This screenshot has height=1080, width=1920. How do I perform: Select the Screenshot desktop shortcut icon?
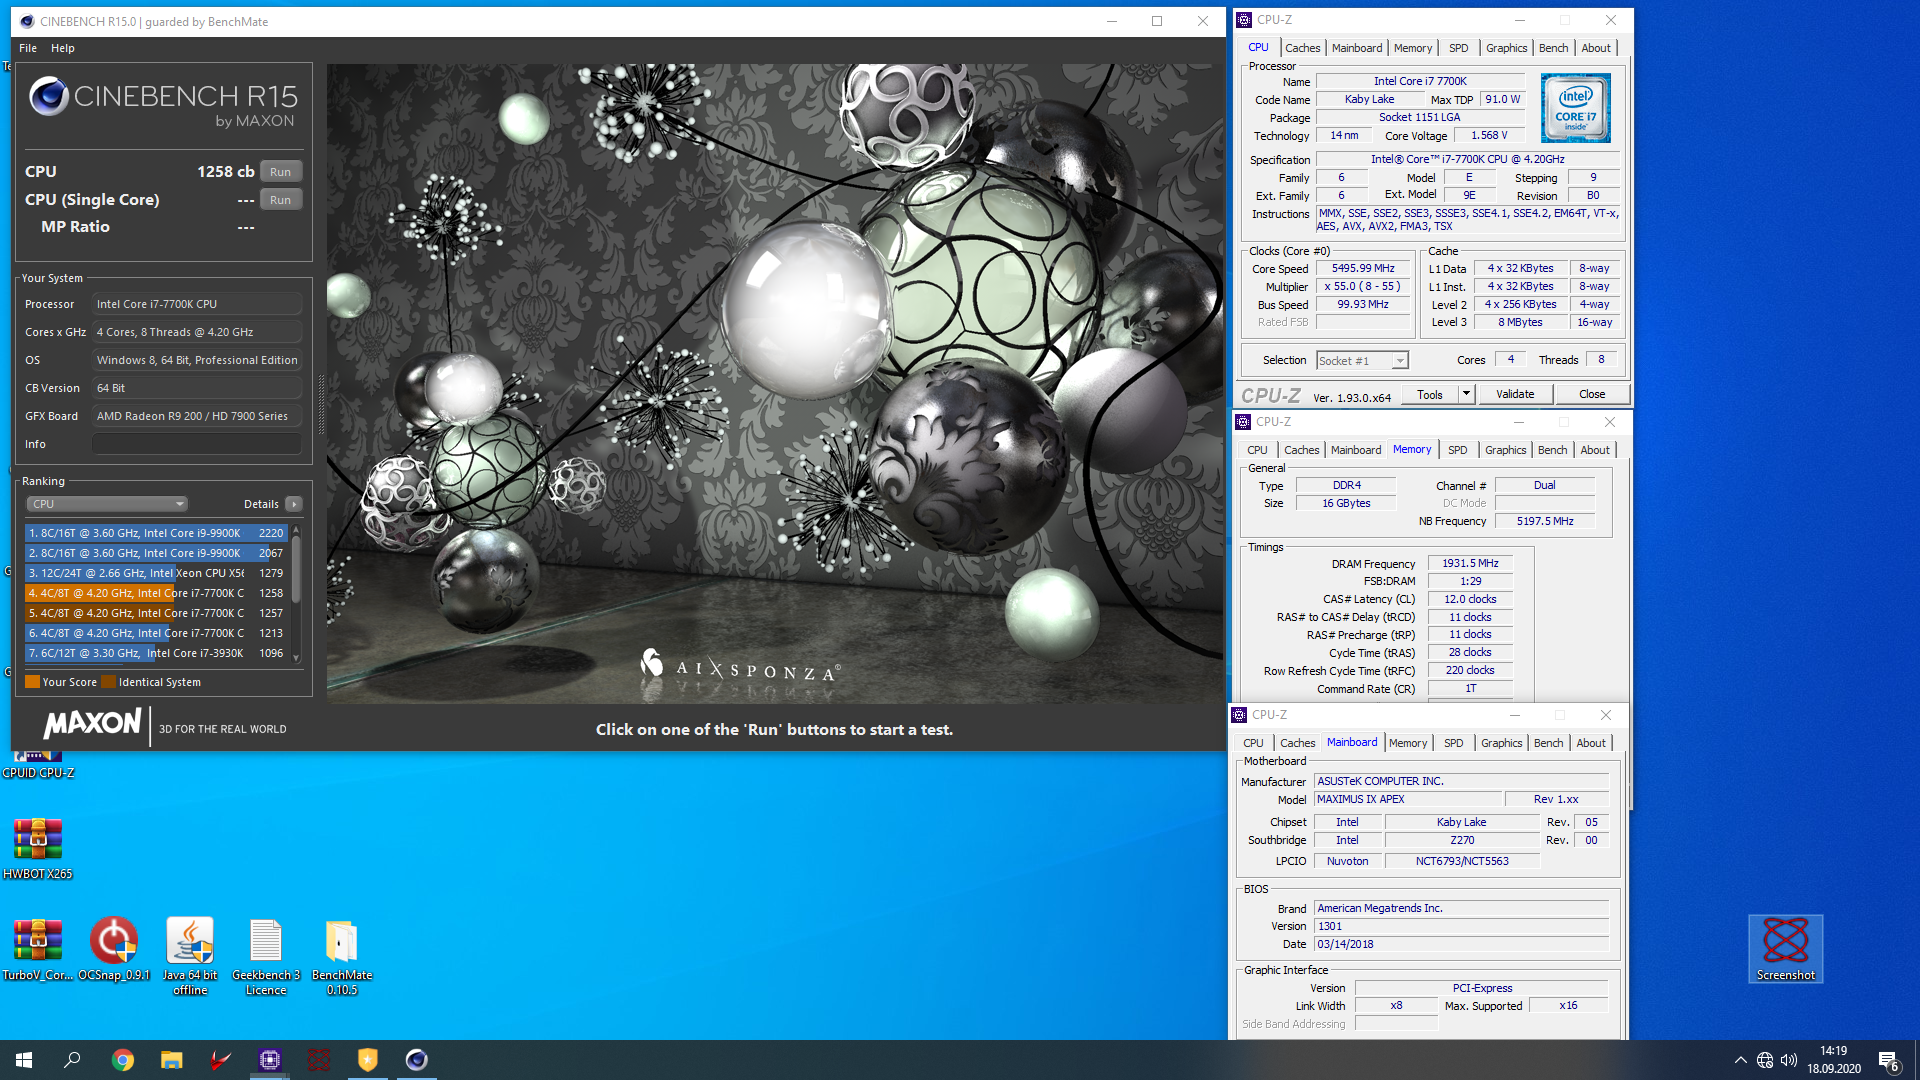(x=1786, y=949)
